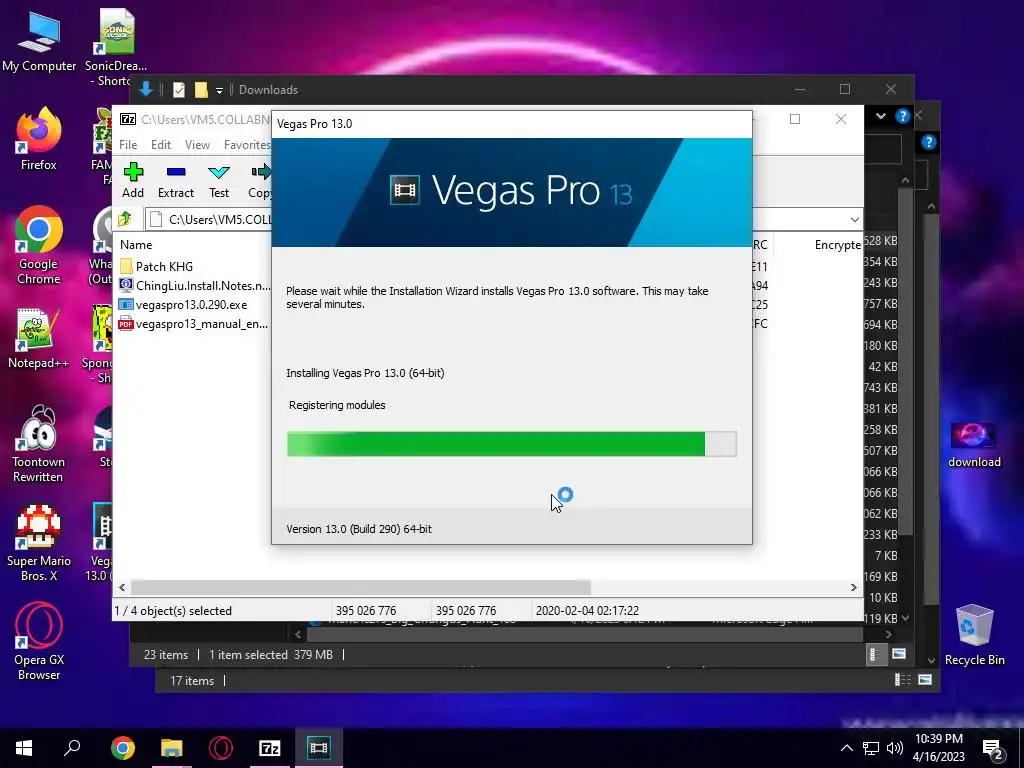Open Toontown Rewritten desktop shortcut
Image resolution: width=1024 pixels, height=768 pixels.
pos(39,445)
